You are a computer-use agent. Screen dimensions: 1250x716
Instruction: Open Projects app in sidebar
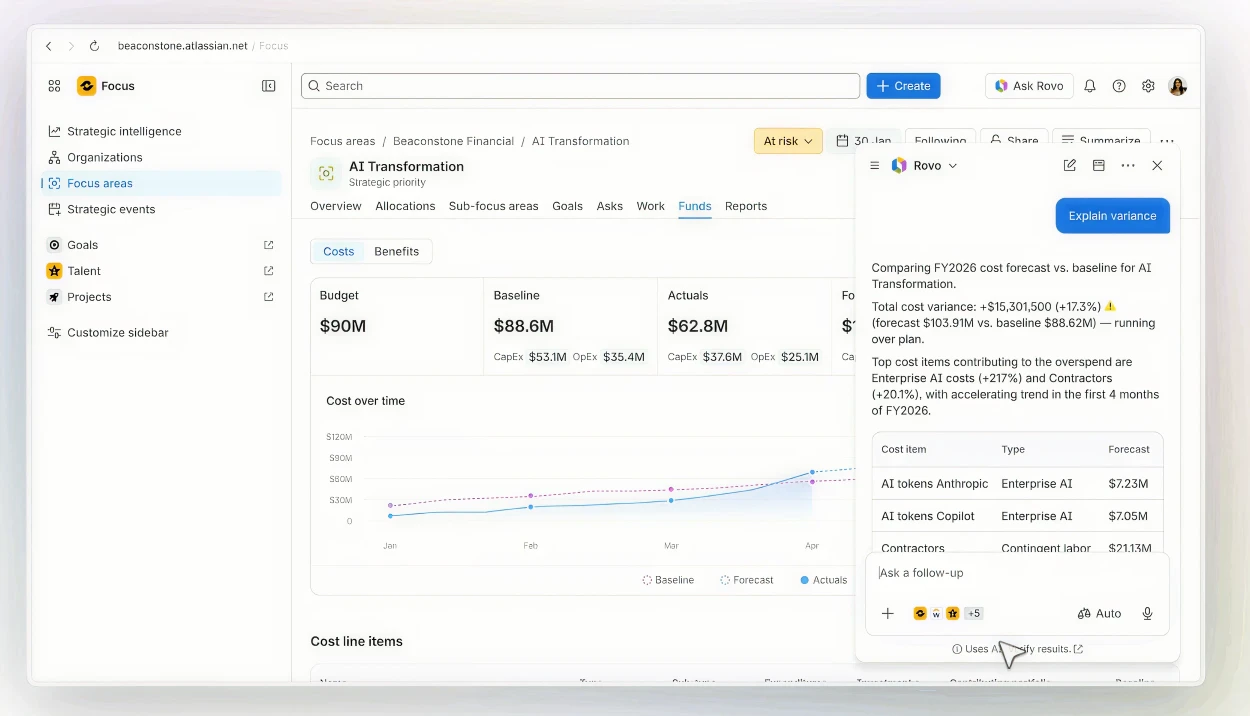click(88, 297)
